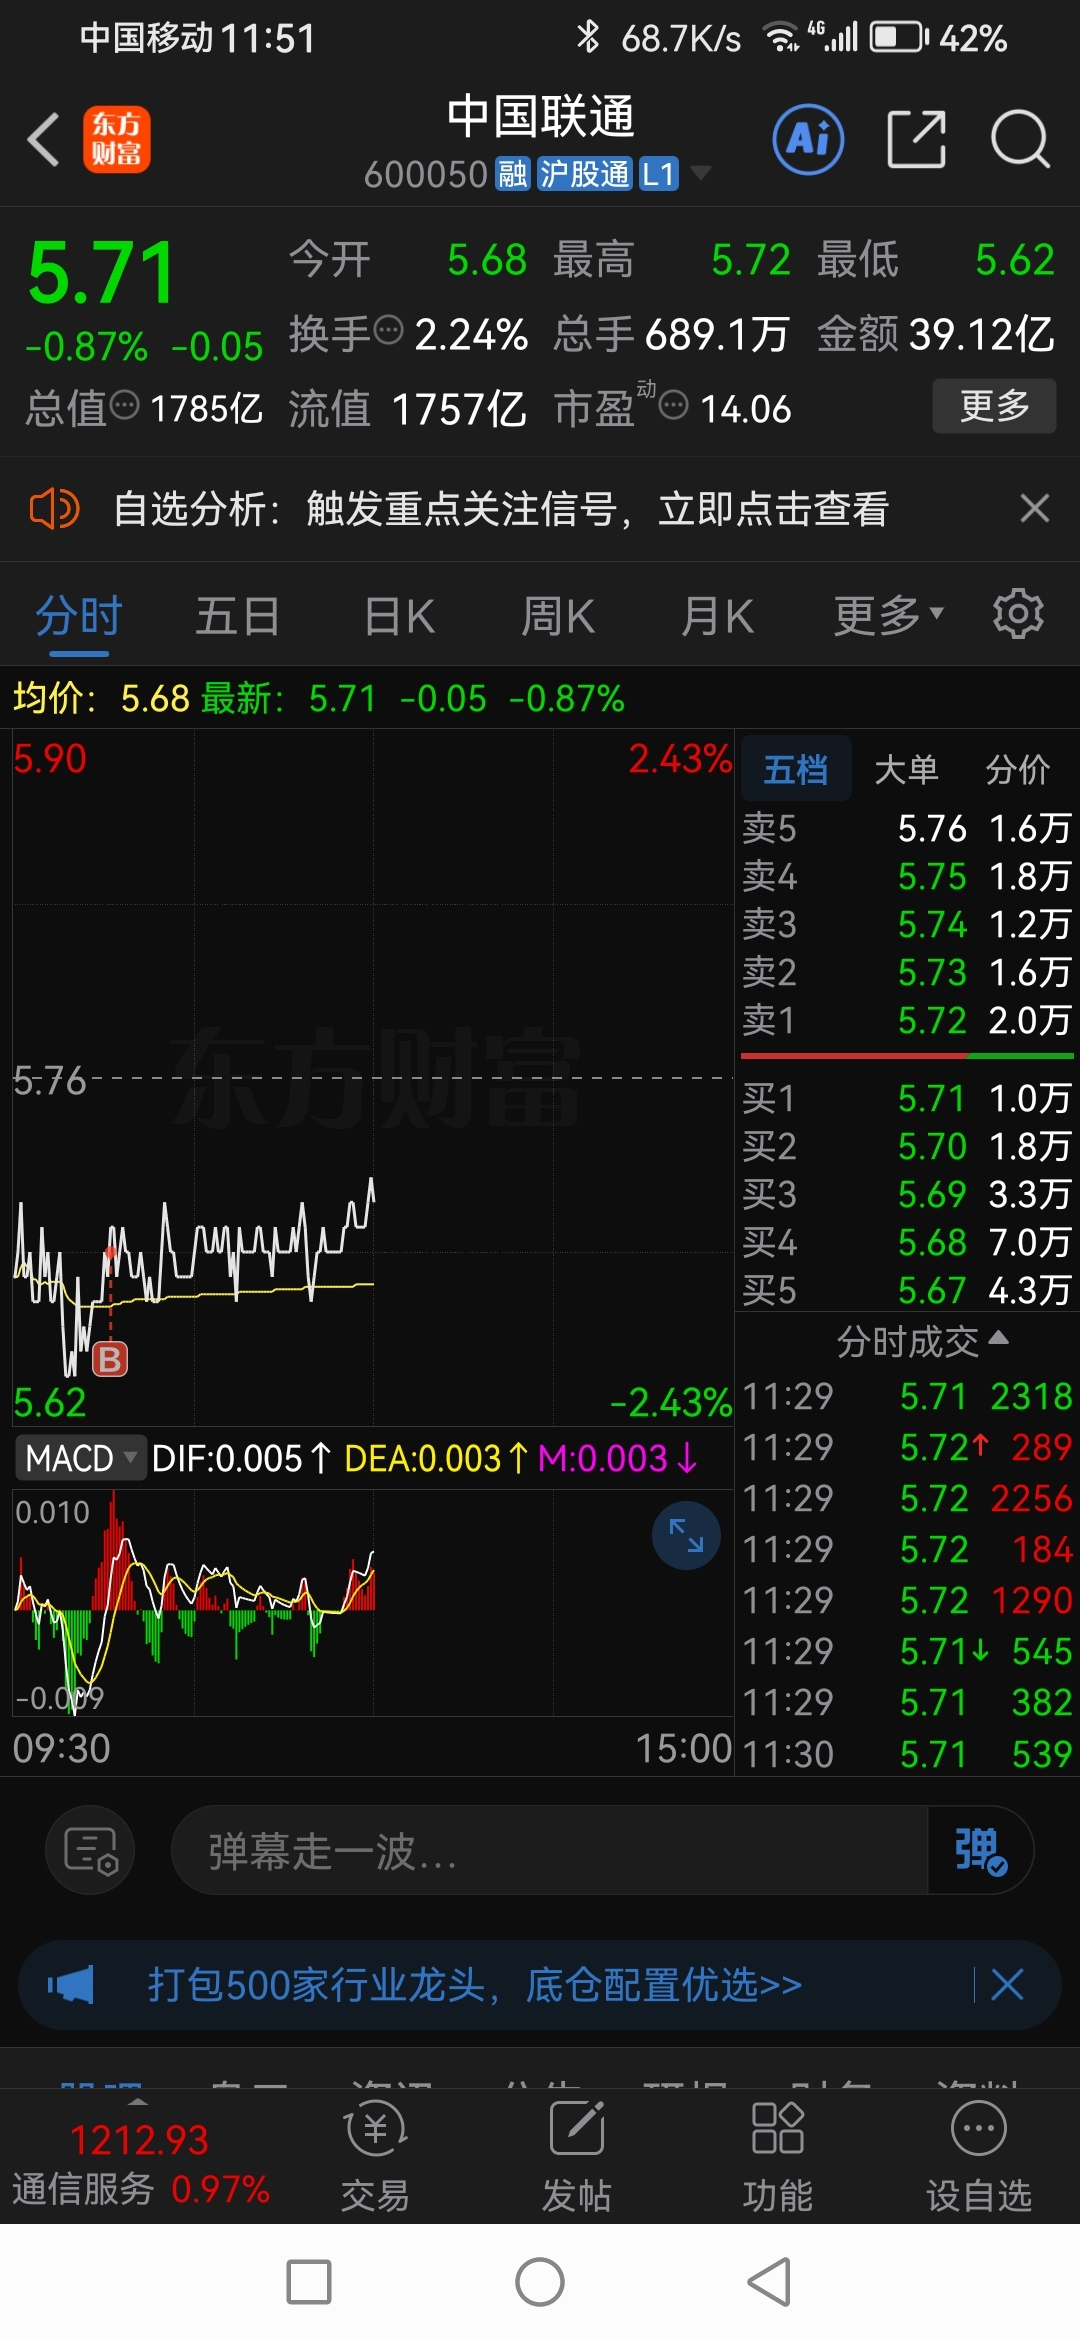Open the 东方财富 home logo icon
The height and width of the screenshot is (2340, 1080).
pos(116,140)
